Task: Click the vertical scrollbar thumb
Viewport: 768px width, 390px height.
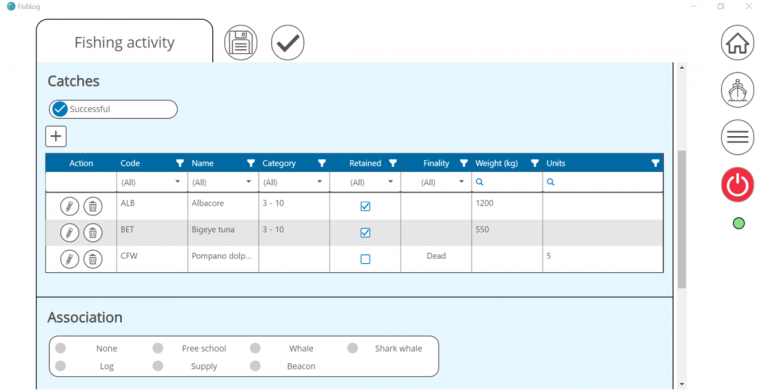Action: point(681,219)
